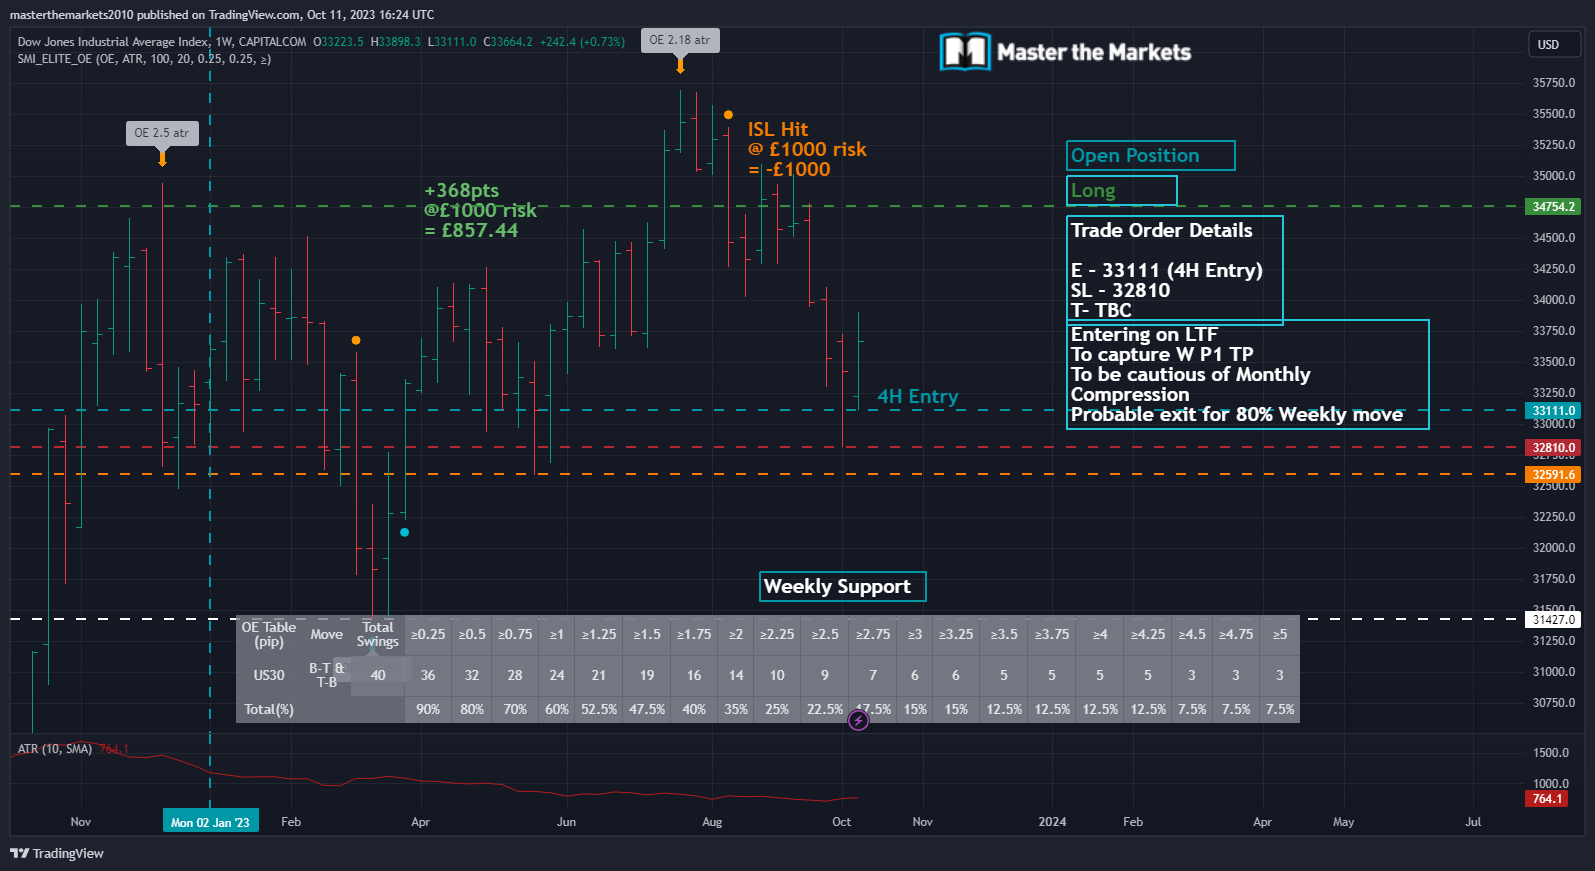Click the orange arrow under OE 2.18 atr
The height and width of the screenshot is (871, 1595).
tap(680, 65)
